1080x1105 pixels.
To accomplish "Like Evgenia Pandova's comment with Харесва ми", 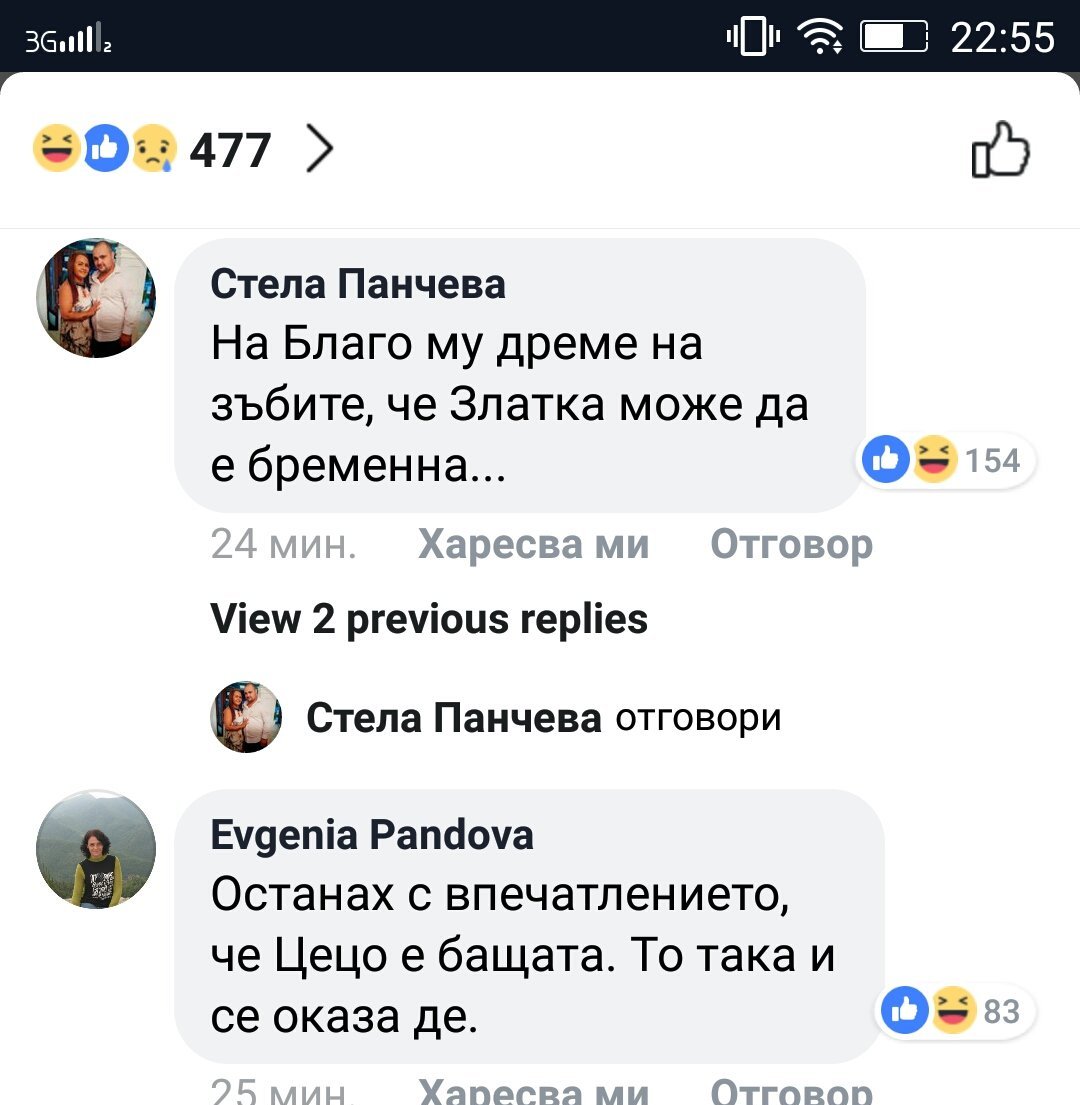I will (x=533, y=1092).
